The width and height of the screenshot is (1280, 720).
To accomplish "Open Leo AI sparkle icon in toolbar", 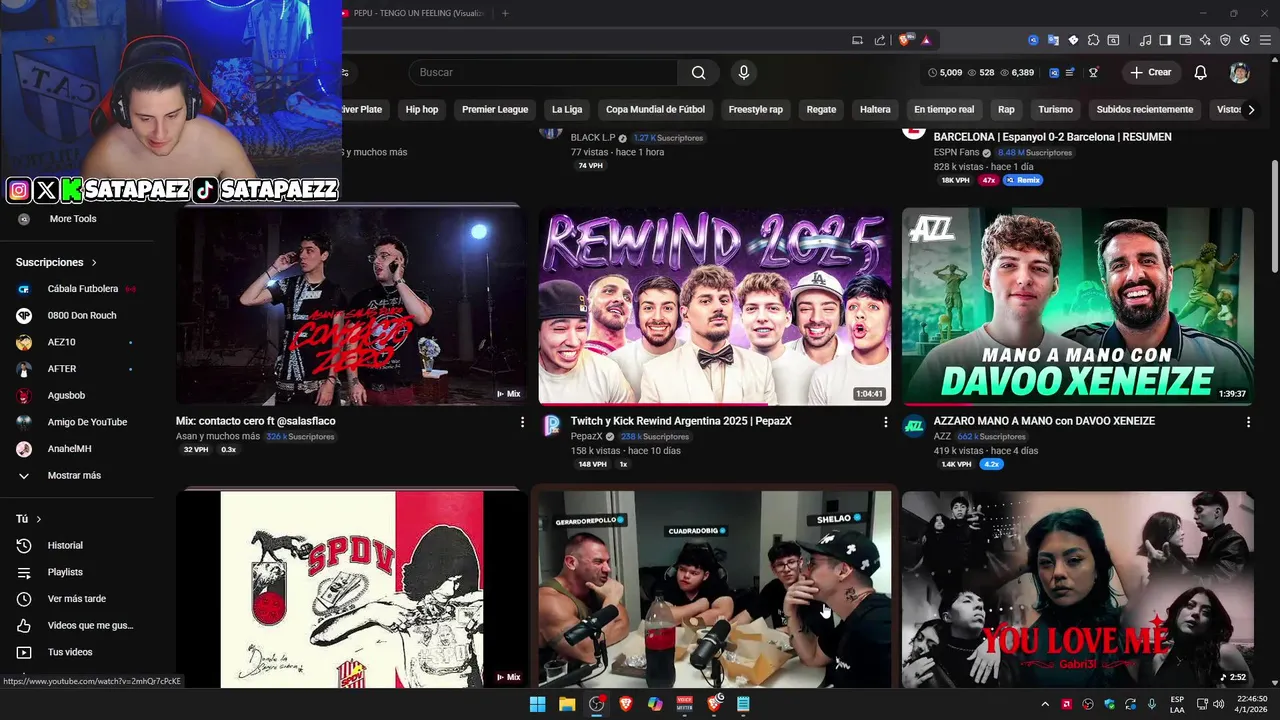I will click(x=1205, y=40).
